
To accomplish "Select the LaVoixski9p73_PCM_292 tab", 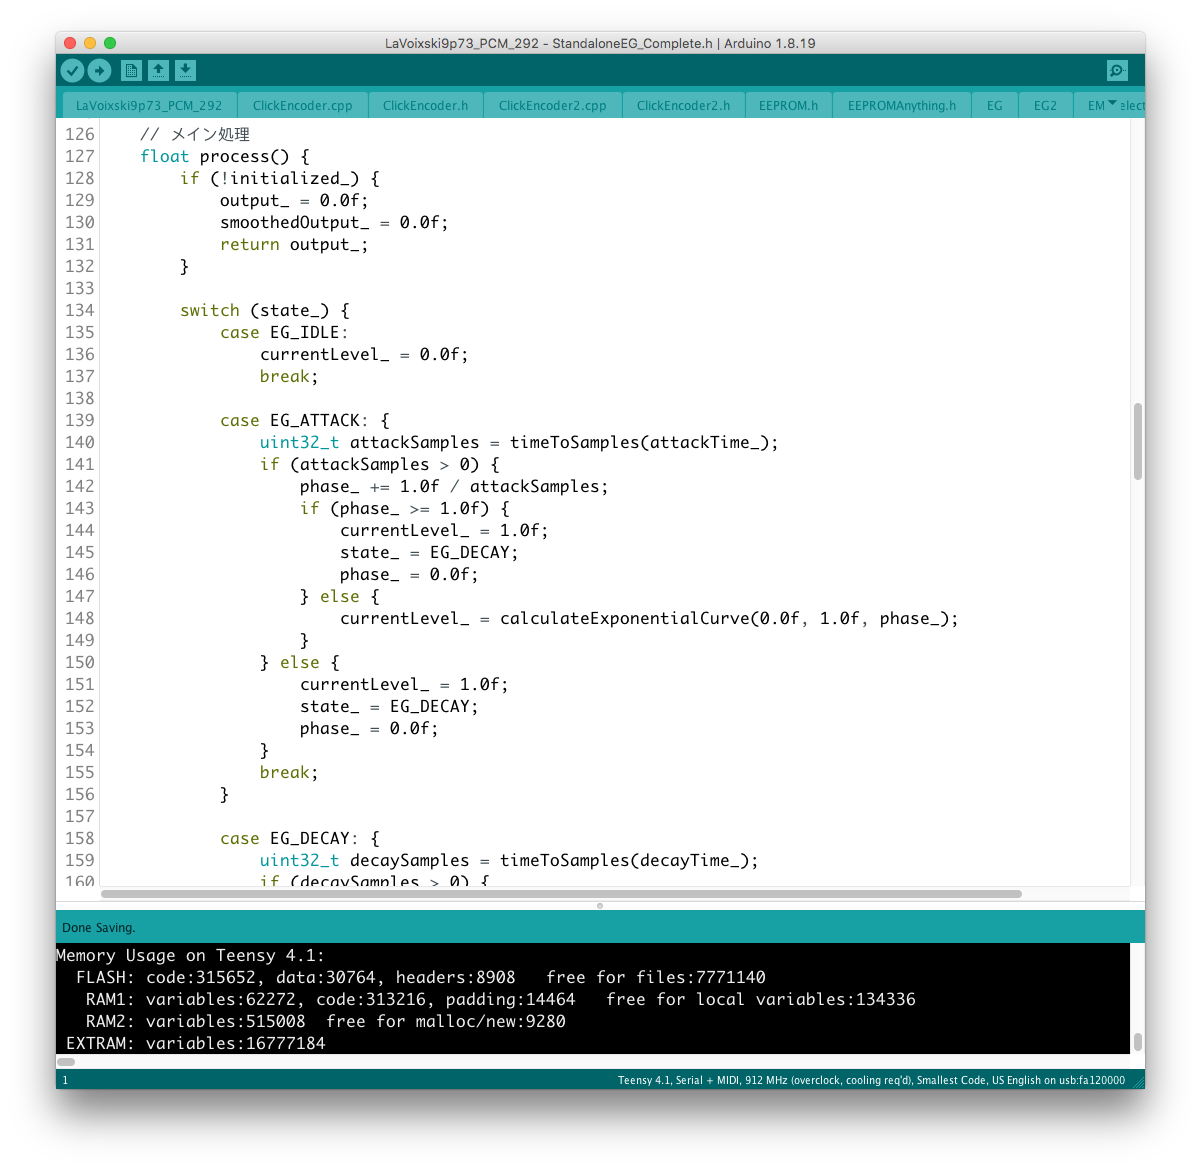I will click(x=149, y=105).
